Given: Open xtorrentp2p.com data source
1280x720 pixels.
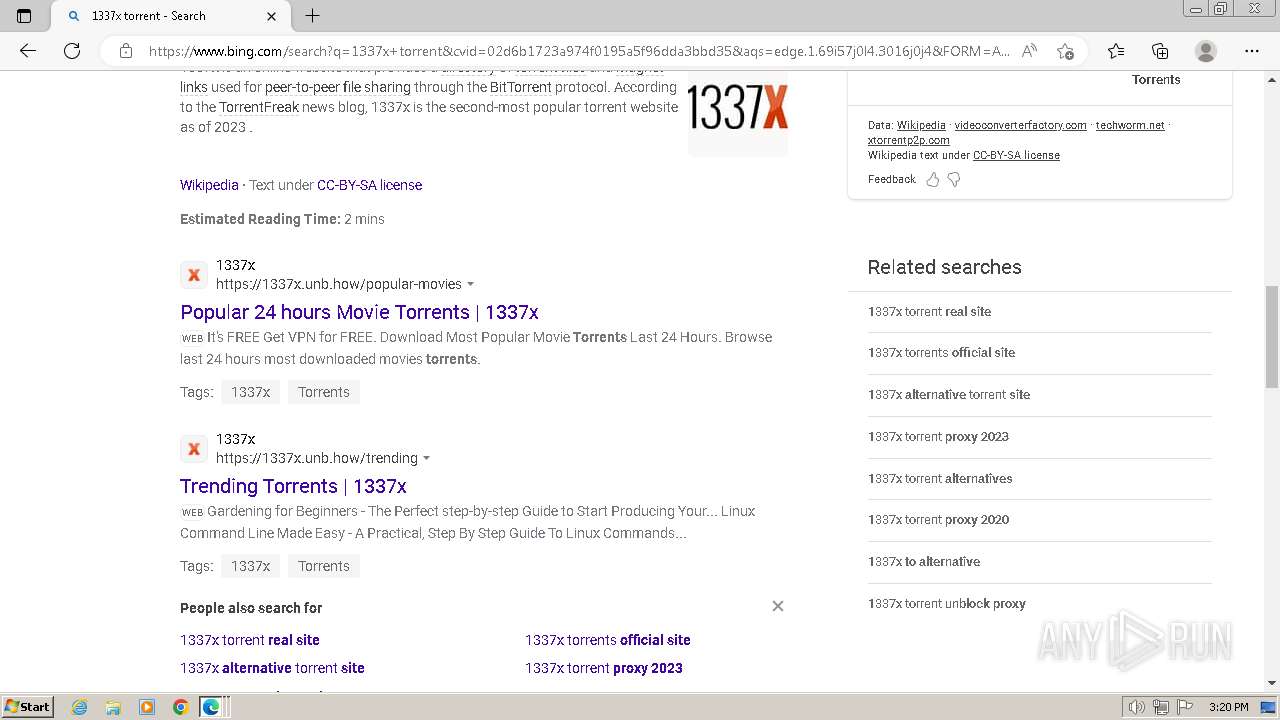Looking at the screenshot, I should click(909, 141).
